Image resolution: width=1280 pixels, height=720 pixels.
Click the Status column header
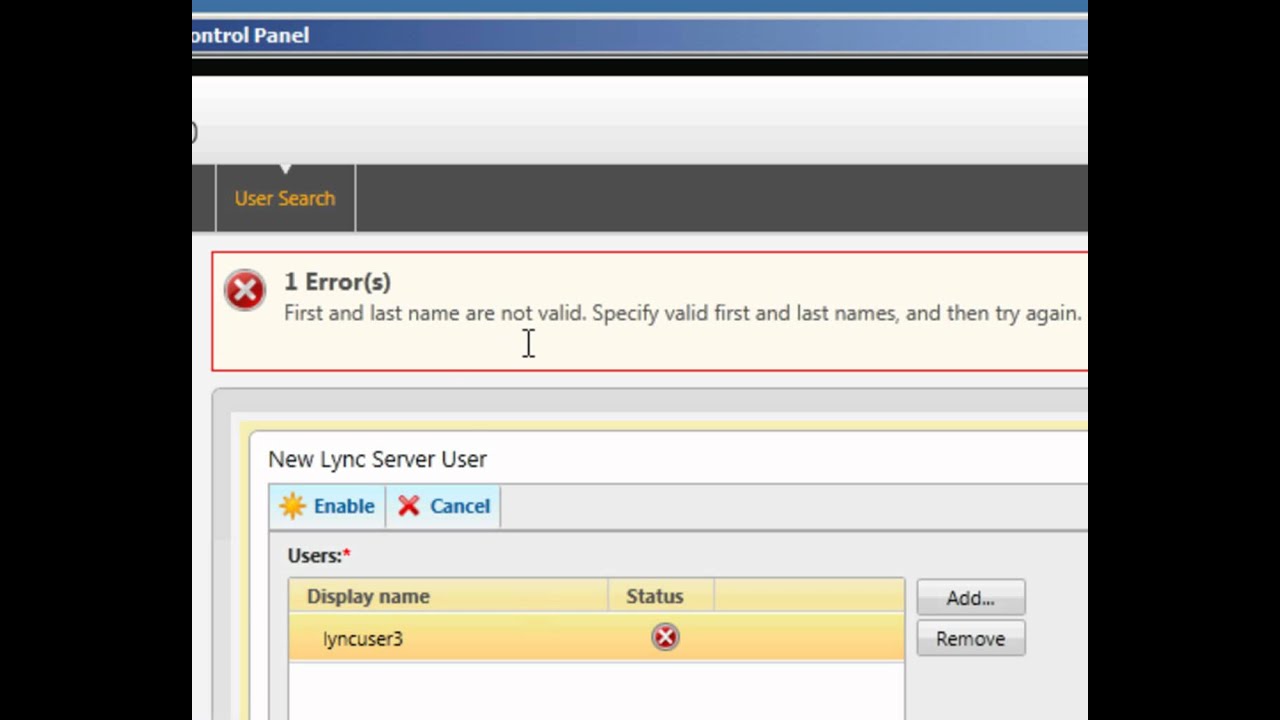[655, 596]
